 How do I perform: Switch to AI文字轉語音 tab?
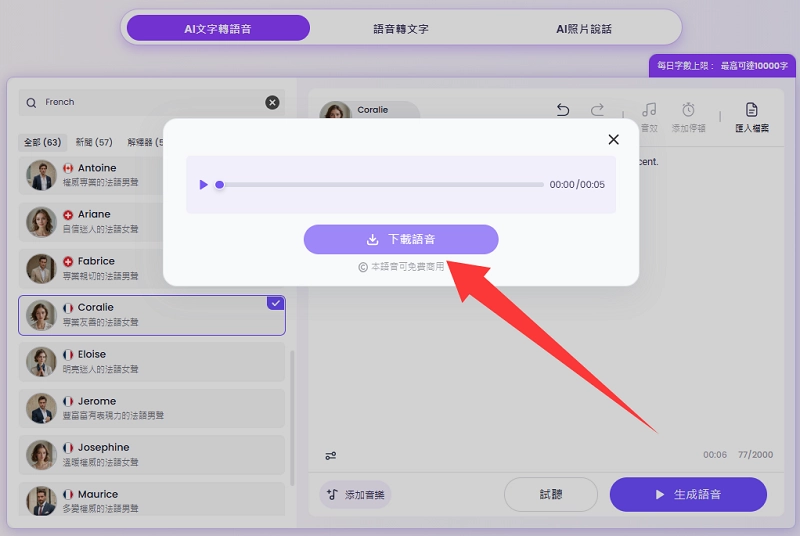[218, 29]
